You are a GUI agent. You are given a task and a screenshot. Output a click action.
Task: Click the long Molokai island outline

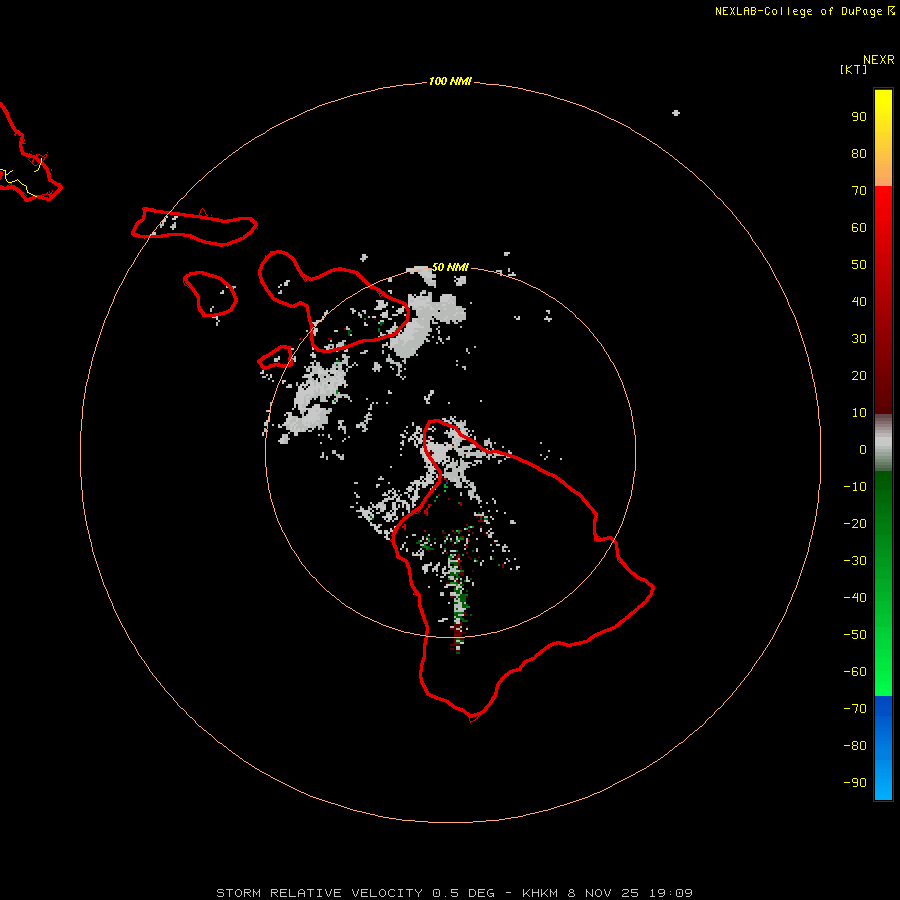pos(195,227)
